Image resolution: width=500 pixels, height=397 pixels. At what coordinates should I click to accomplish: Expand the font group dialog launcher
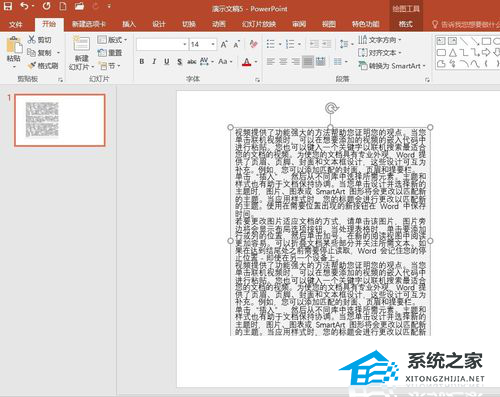coord(257,80)
